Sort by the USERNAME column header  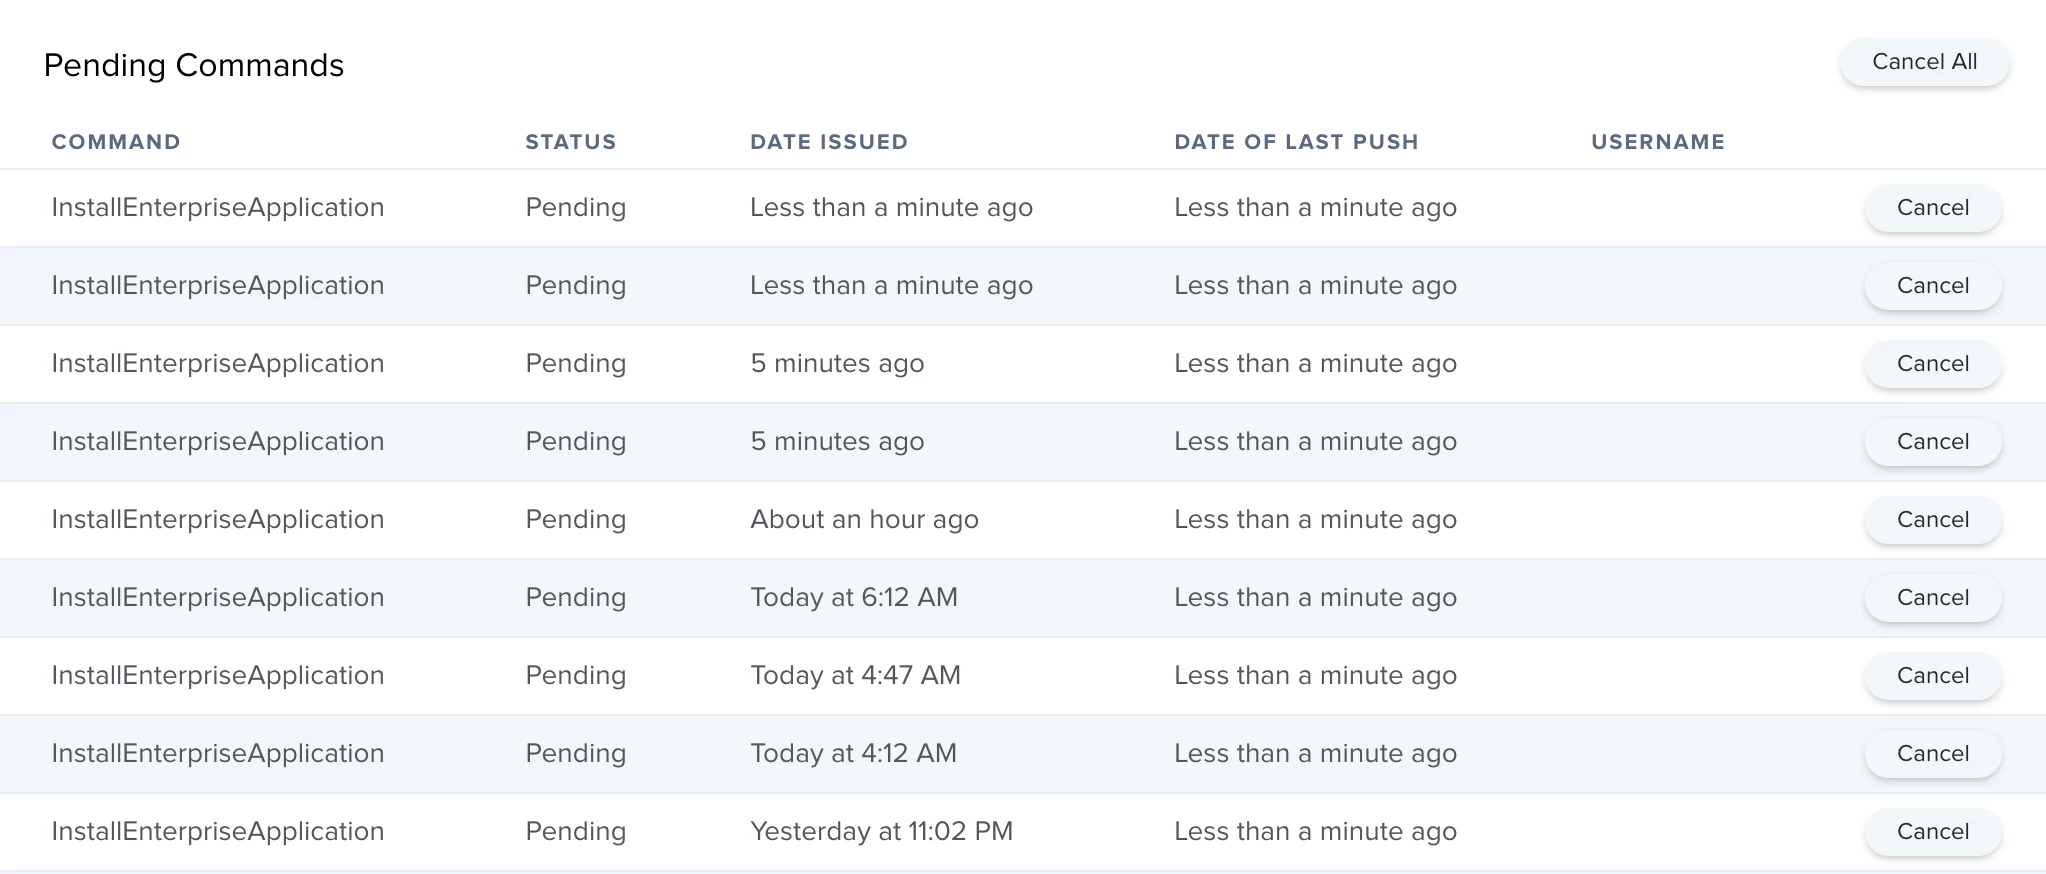click(1658, 142)
